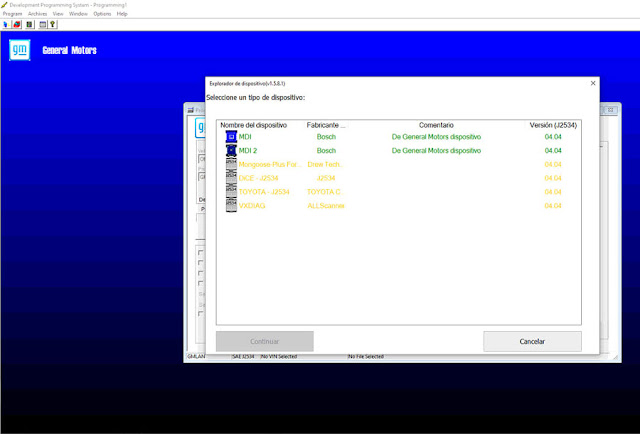Click the GM logo in the banner
Image resolution: width=640 pixels, height=434 pixels.
(x=20, y=50)
